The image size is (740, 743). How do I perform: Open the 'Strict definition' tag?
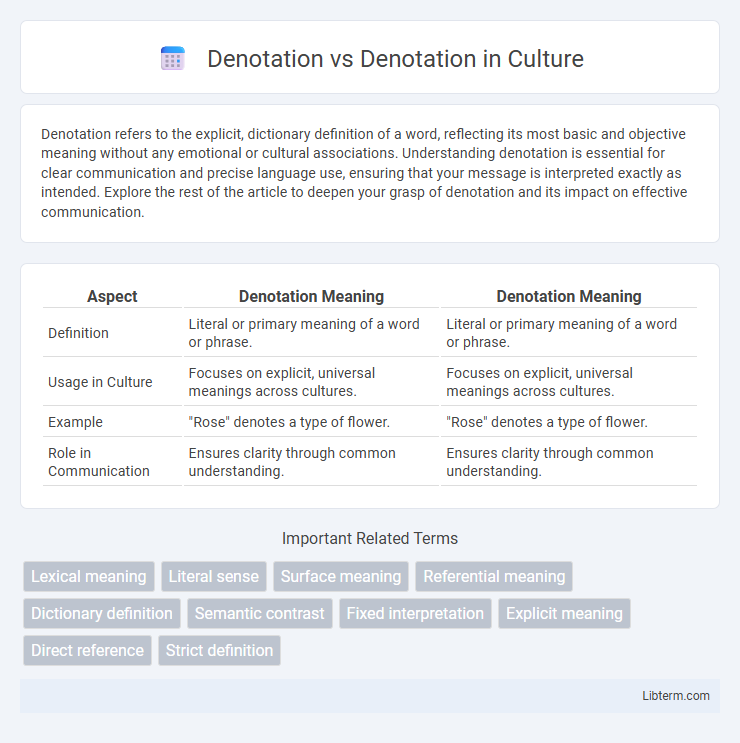pyautogui.click(x=219, y=650)
